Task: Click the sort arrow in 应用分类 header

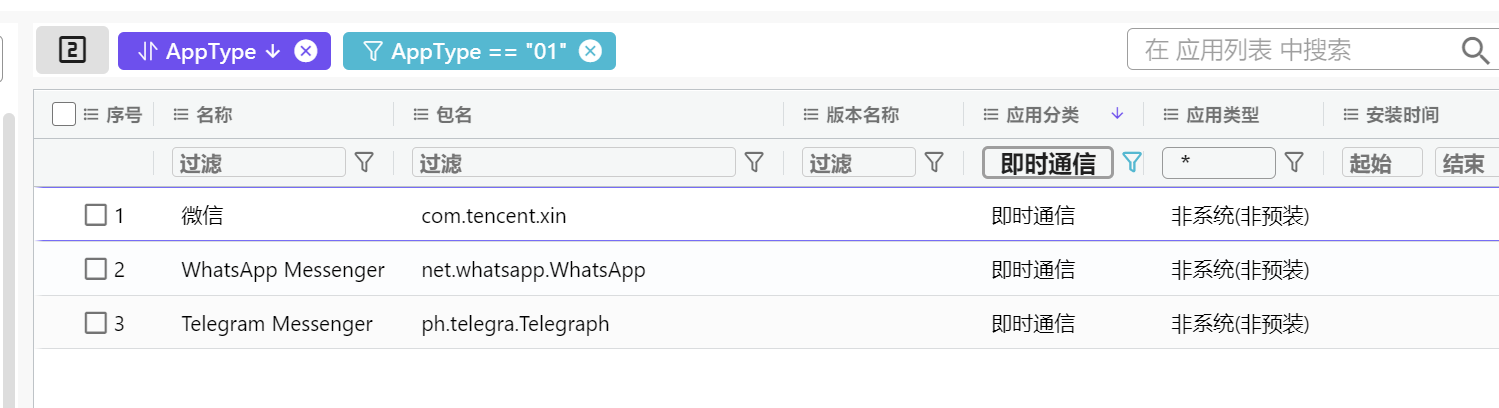Action: click(1118, 115)
